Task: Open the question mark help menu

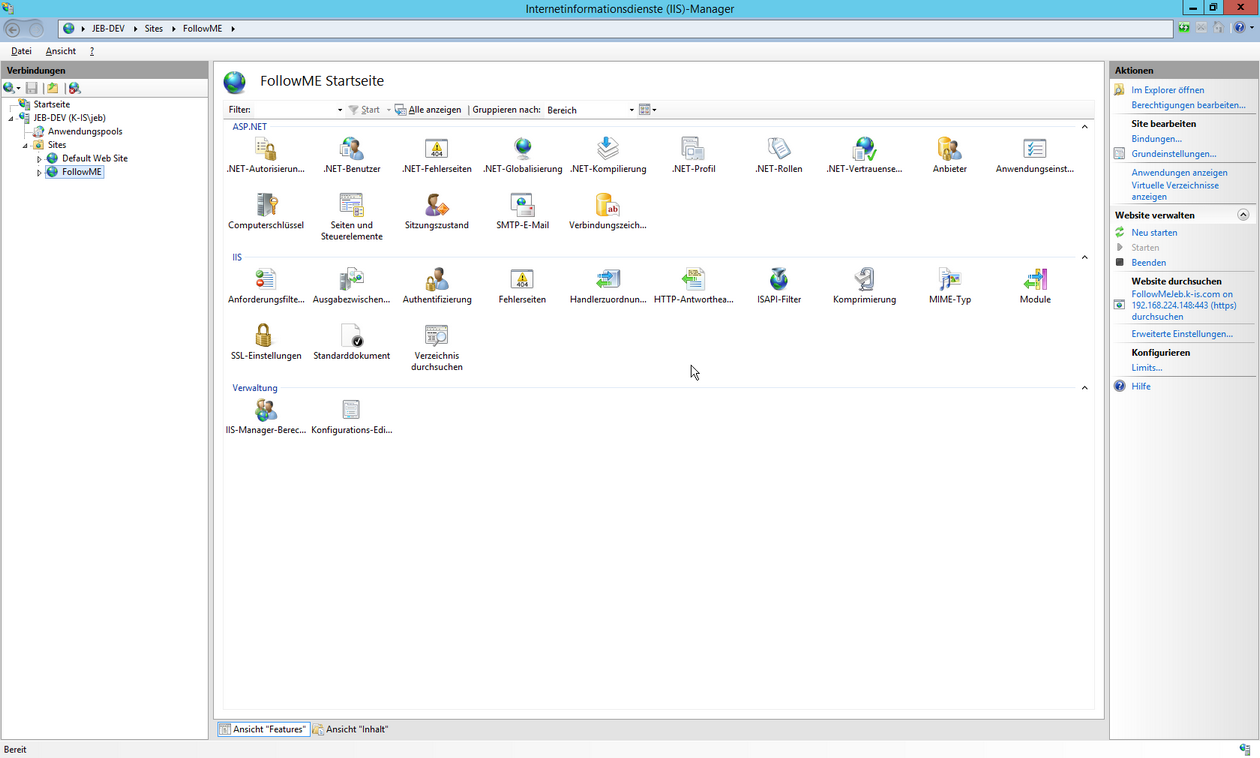Action: coord(92,51)
